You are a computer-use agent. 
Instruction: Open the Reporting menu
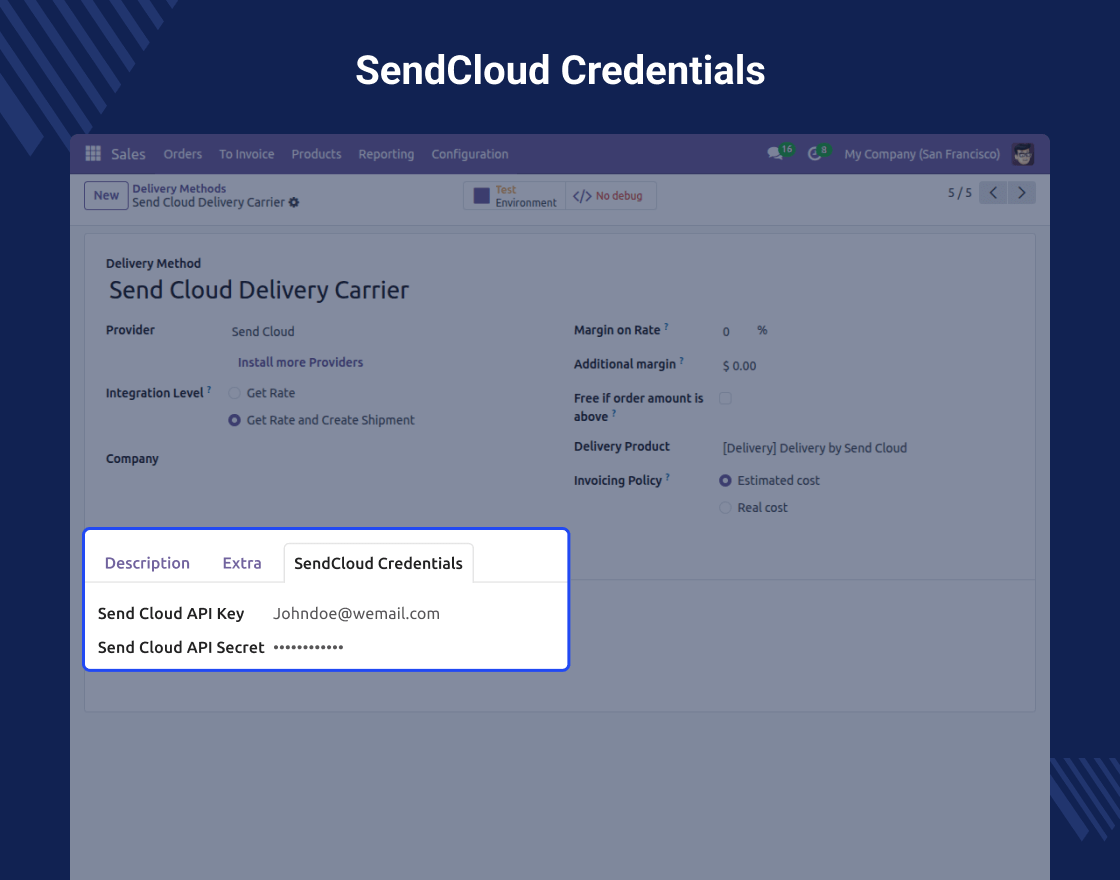pyautogui.click(x=386, y=154)
